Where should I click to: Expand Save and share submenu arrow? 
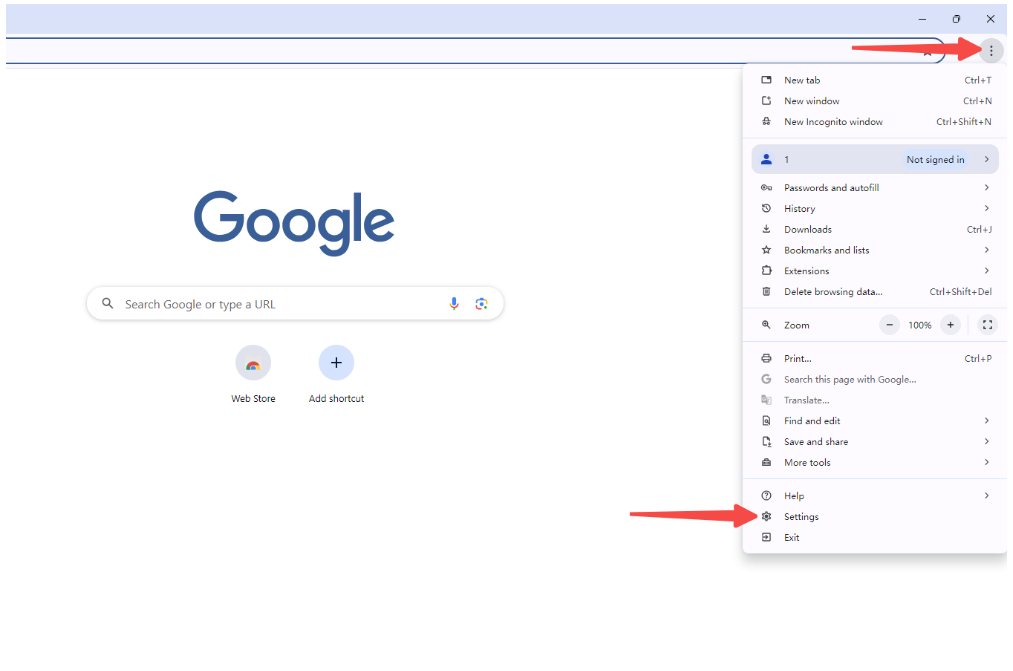tap(987, 441)
